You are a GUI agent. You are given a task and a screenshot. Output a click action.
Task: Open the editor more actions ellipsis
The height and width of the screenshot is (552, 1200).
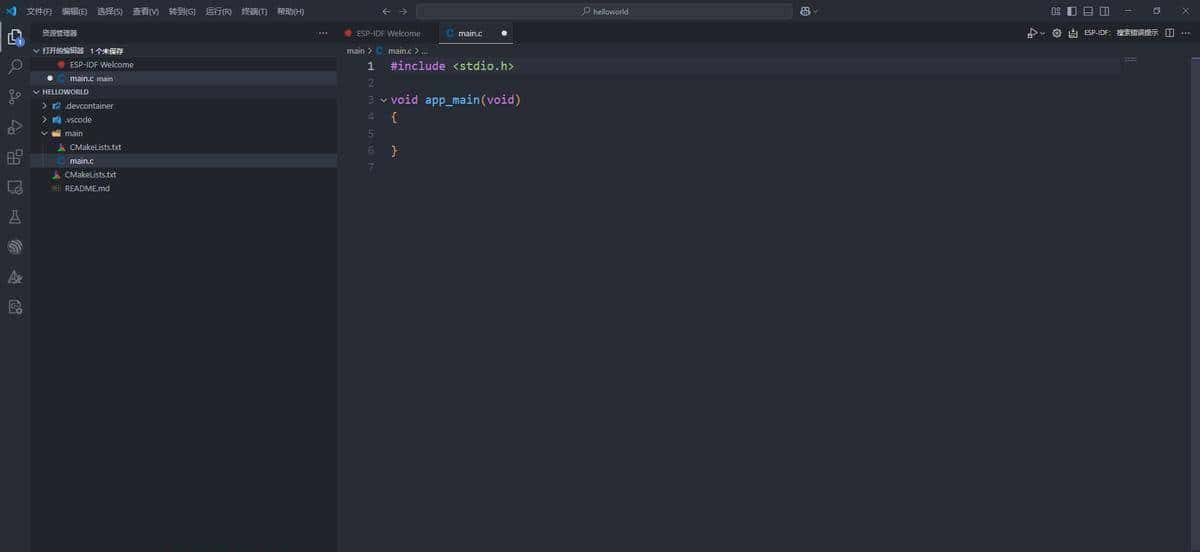(x=1186, y=33)
